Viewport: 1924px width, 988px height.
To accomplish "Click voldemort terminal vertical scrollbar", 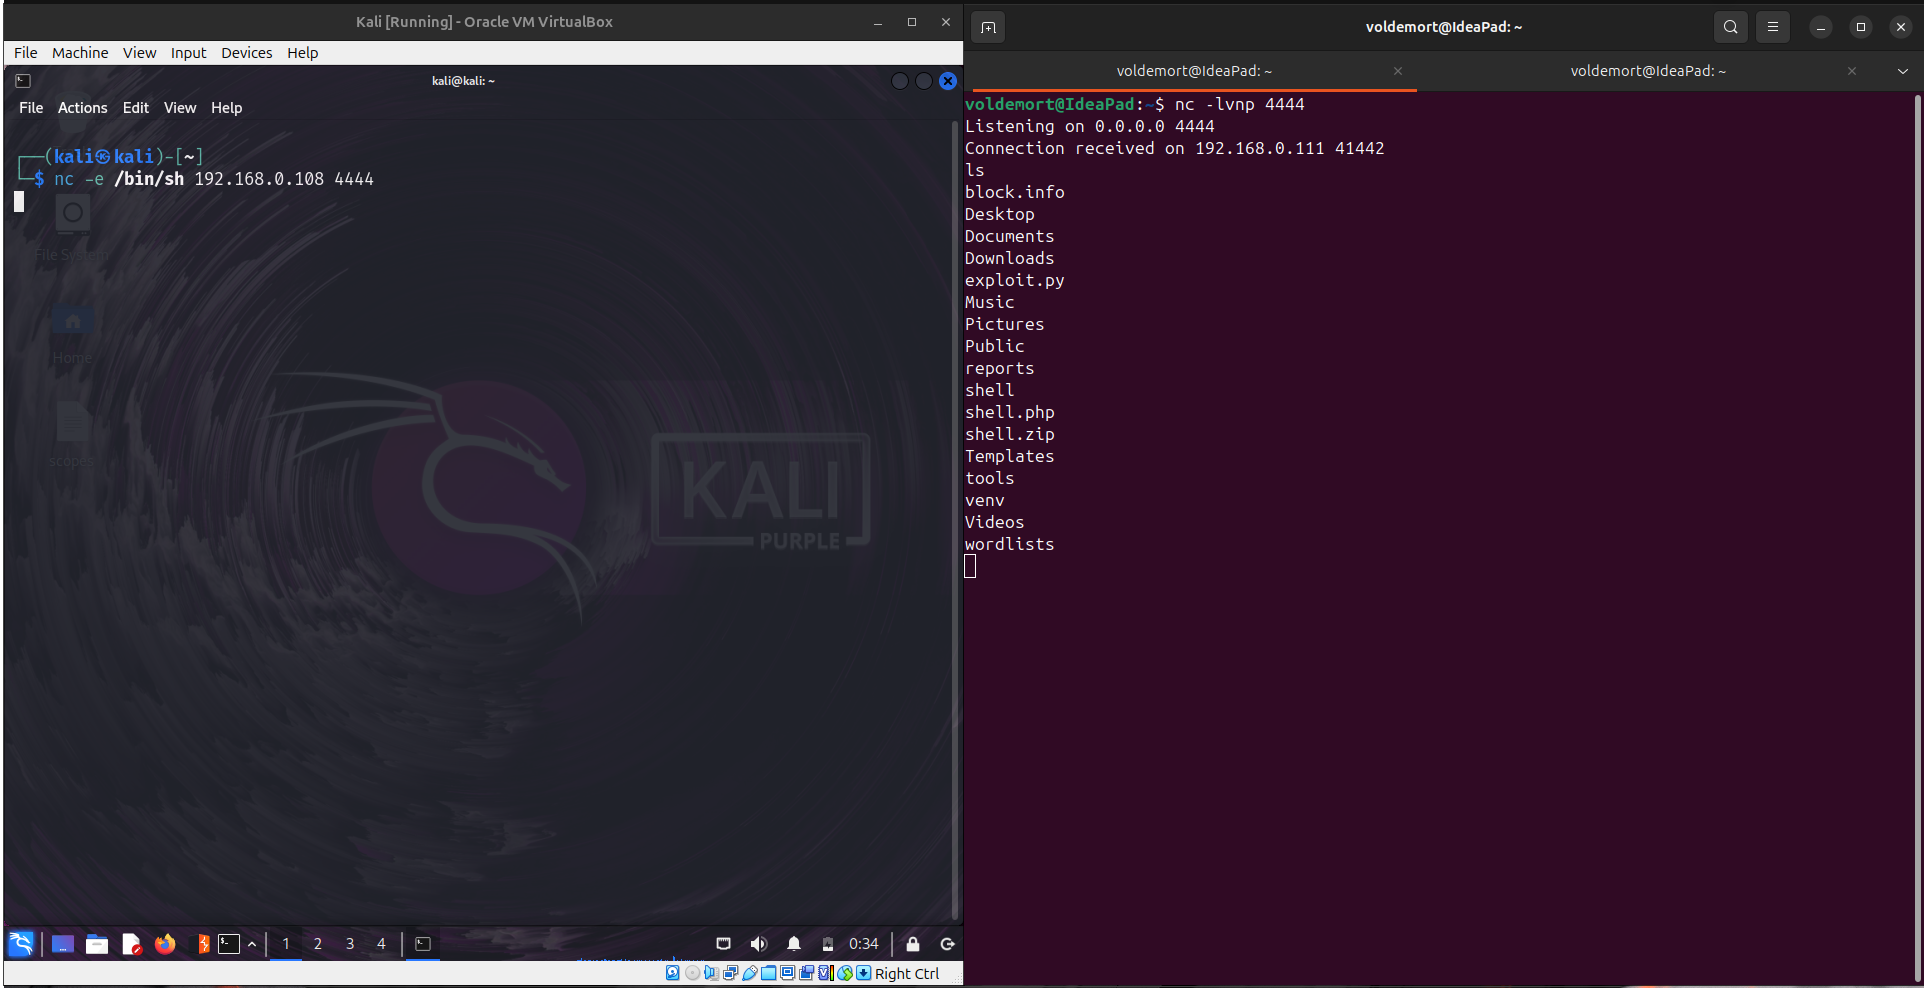I will click(x=1918, y=538).
